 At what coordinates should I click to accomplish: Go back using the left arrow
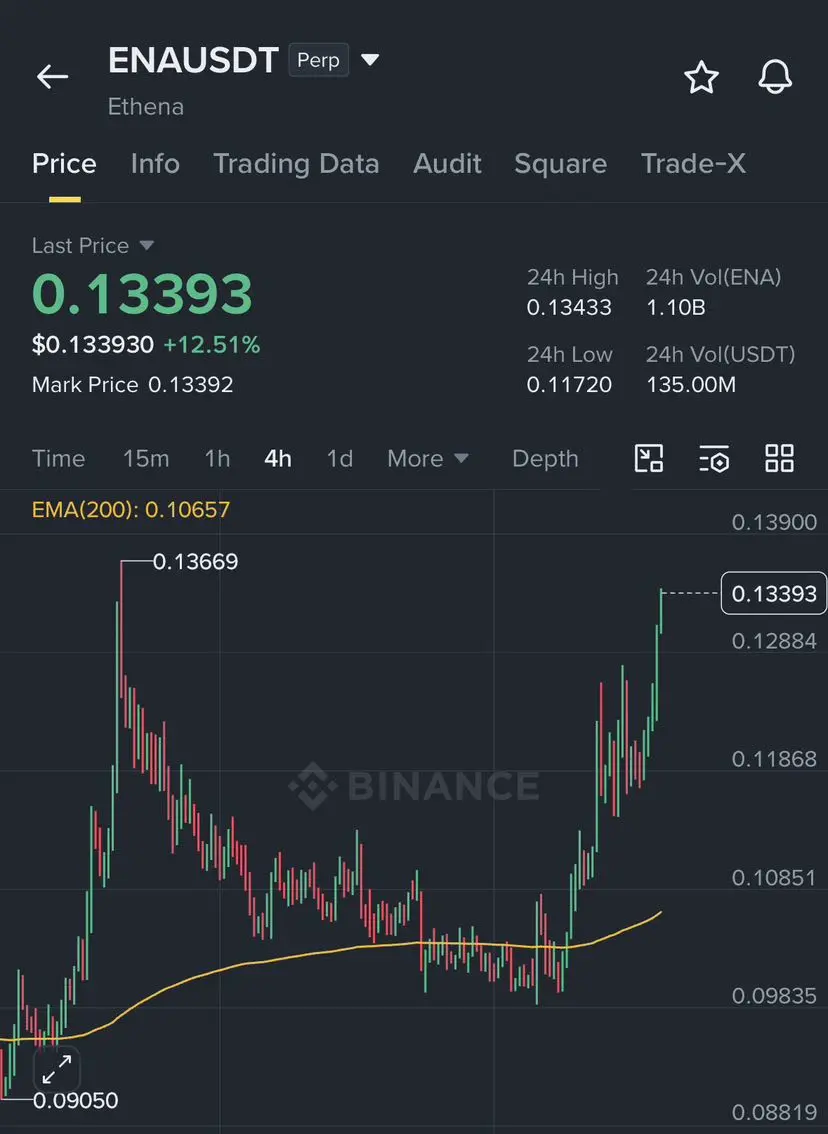53,76
